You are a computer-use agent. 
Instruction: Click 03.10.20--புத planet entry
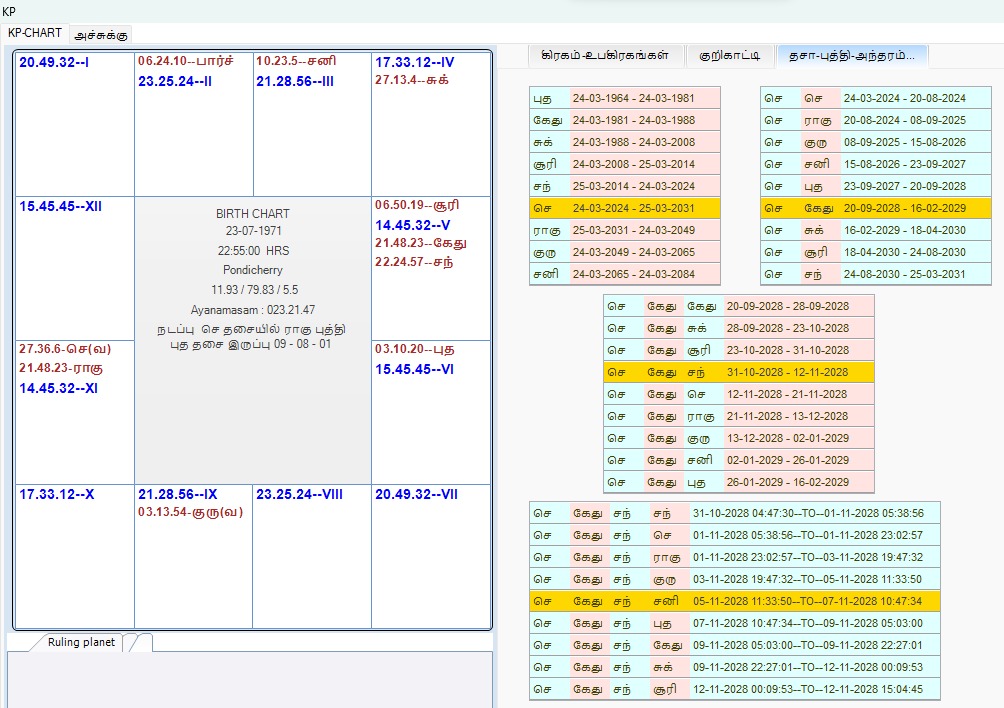pos(415,349)
